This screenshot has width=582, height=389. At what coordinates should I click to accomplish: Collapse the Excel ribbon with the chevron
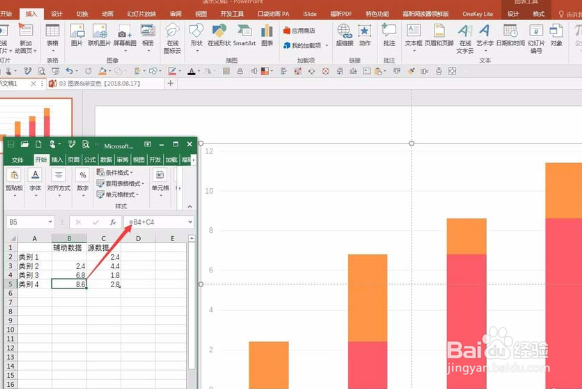[x=190, y=206]
